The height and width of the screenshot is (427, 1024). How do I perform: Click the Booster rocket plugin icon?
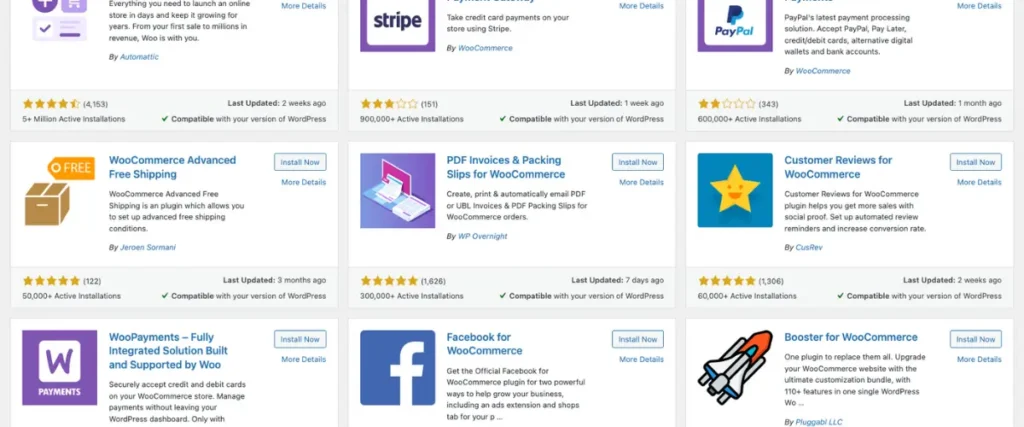pyautogui.click(x=735, y=367)
